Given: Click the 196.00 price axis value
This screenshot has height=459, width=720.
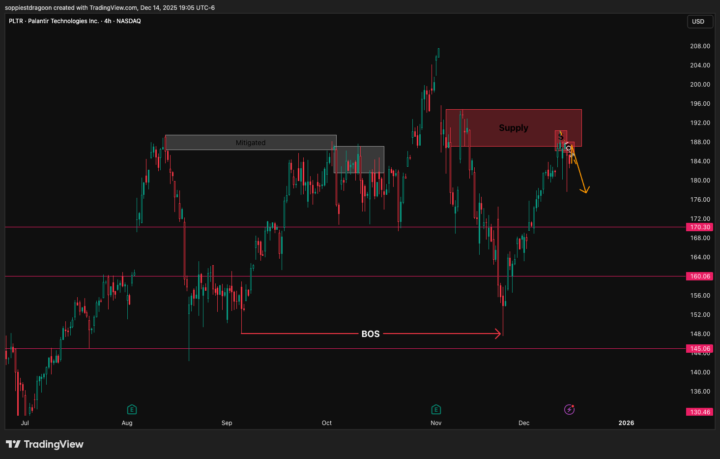Looking at the screenshot, I should click(700, 104).
